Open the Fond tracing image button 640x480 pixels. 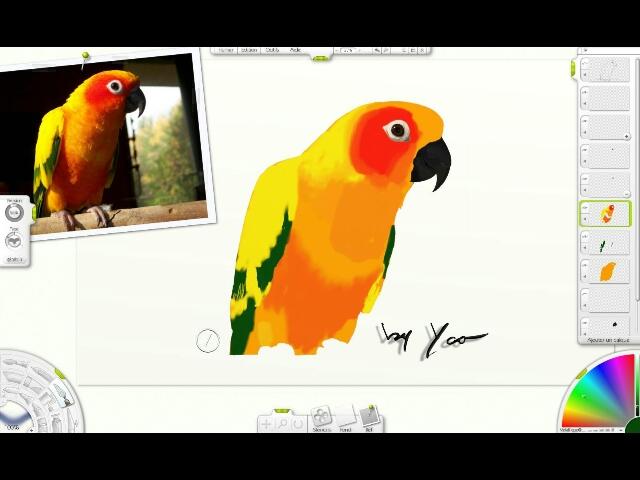(345, 419)
